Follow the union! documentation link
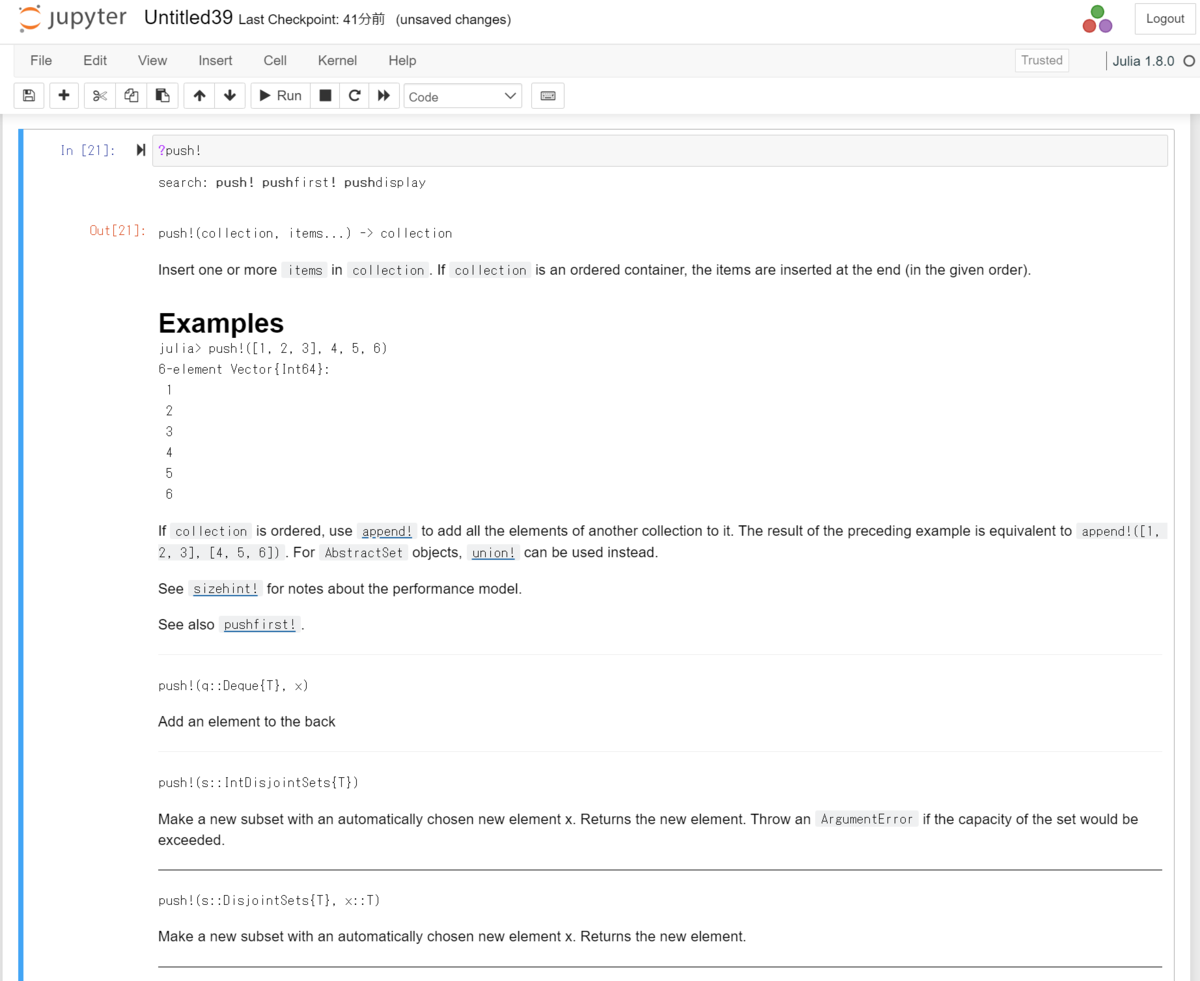Viewport: 1200px width, 981px height. click(x=494, y=552)
